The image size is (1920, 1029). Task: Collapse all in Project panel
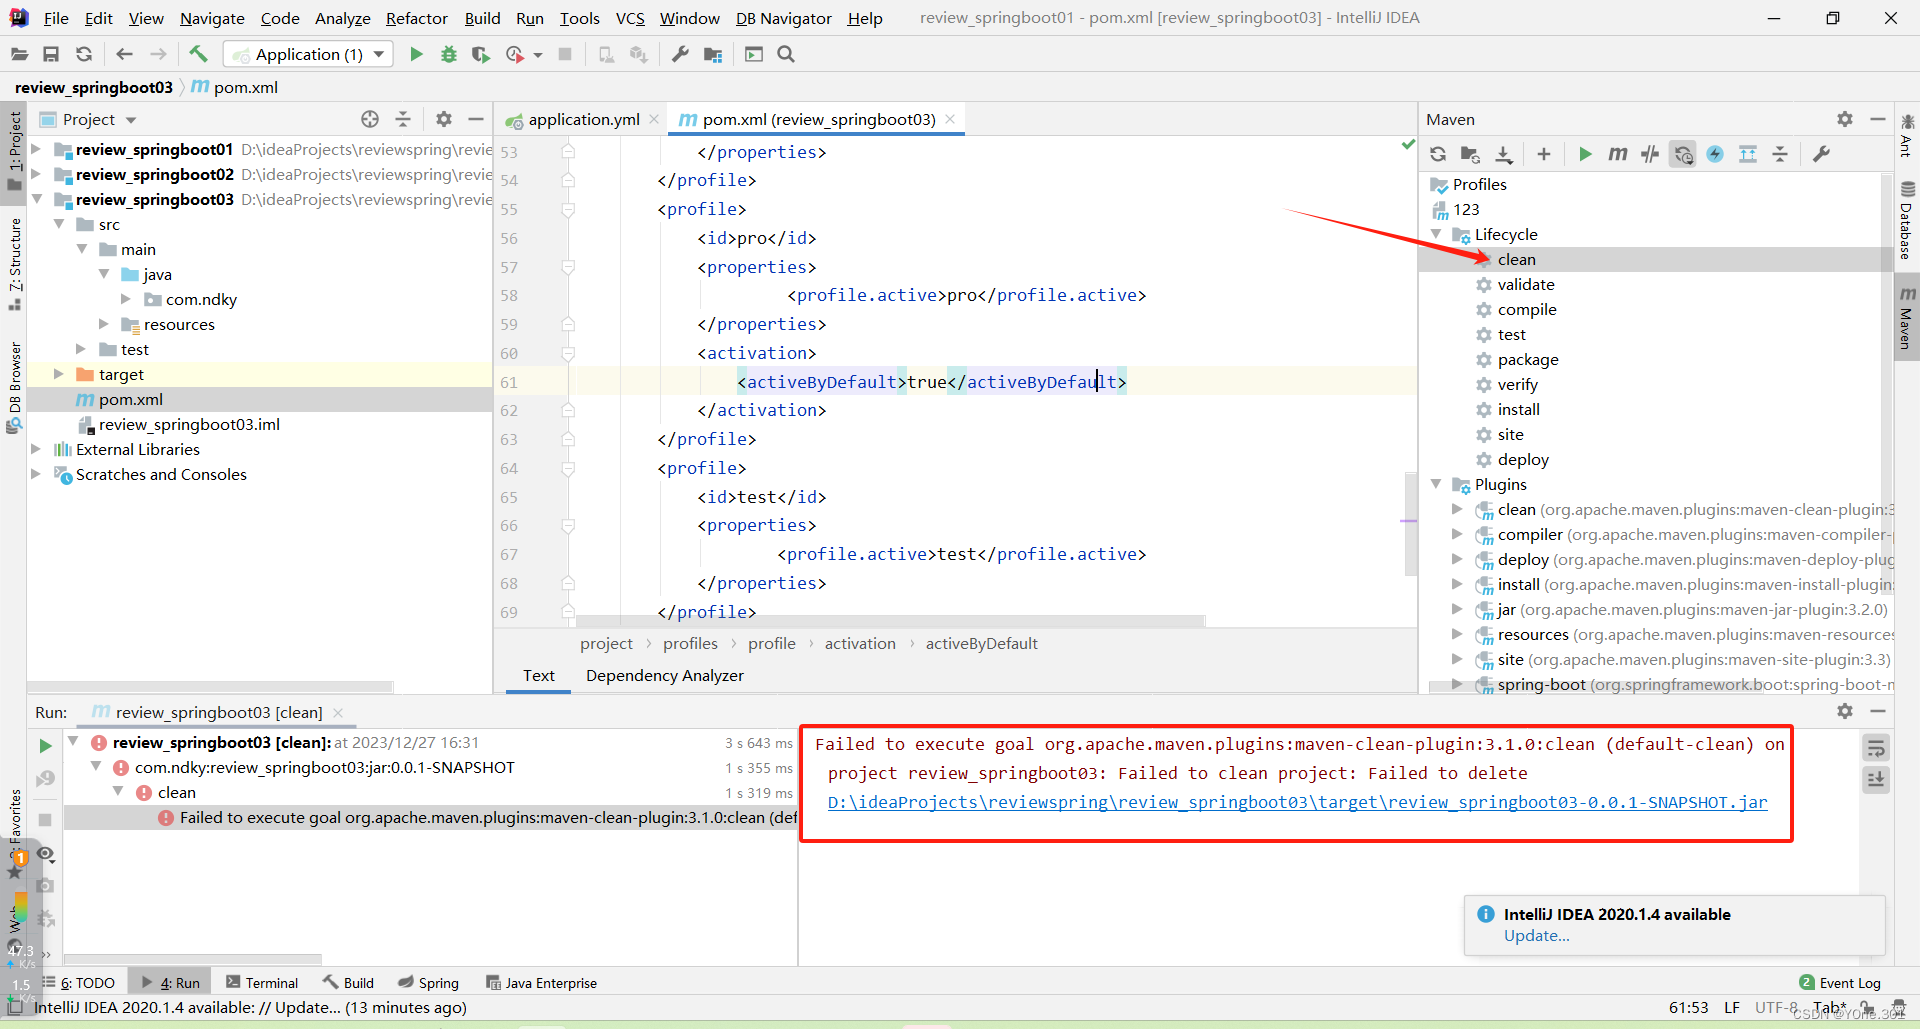403,119
